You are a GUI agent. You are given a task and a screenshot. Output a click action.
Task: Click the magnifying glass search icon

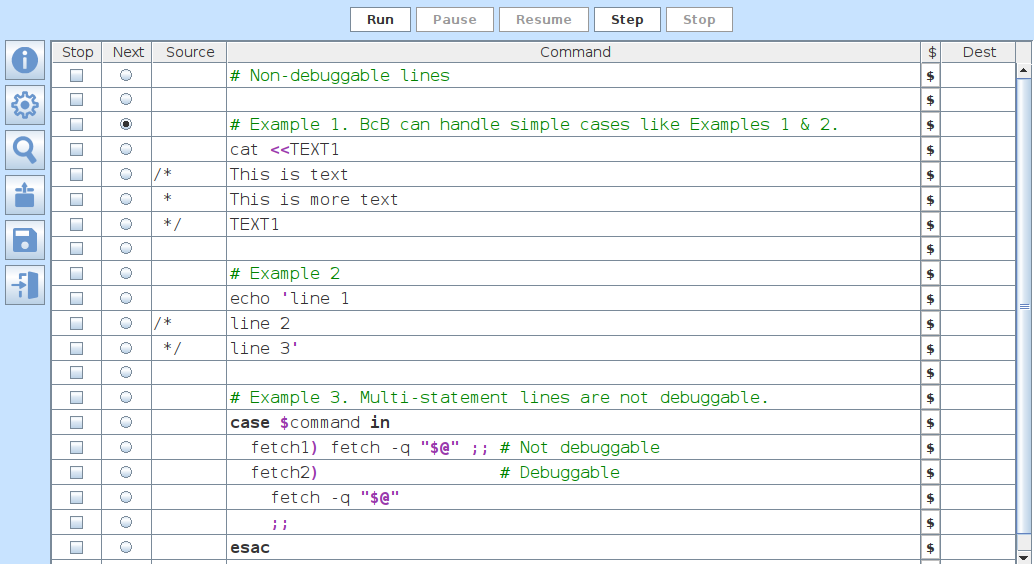pos(25,150)
